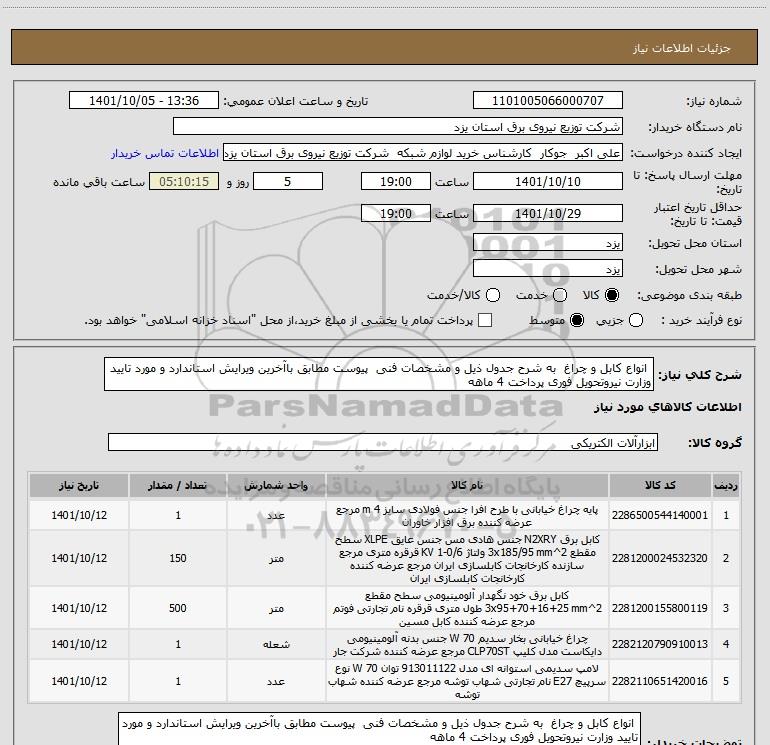
Task: Open buyer contact info link اطلاعات تماس خریدار
Action: pyautogui.click(x=165, y=153)
